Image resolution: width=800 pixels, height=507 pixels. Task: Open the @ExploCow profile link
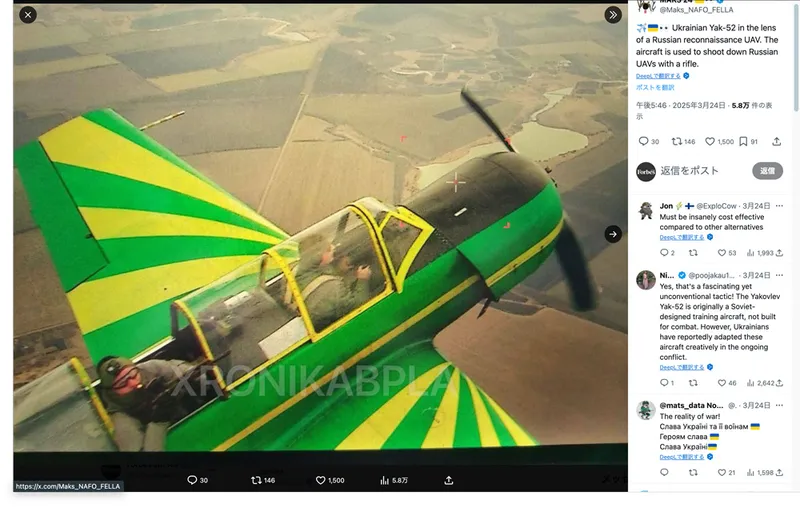pos(716,206)
